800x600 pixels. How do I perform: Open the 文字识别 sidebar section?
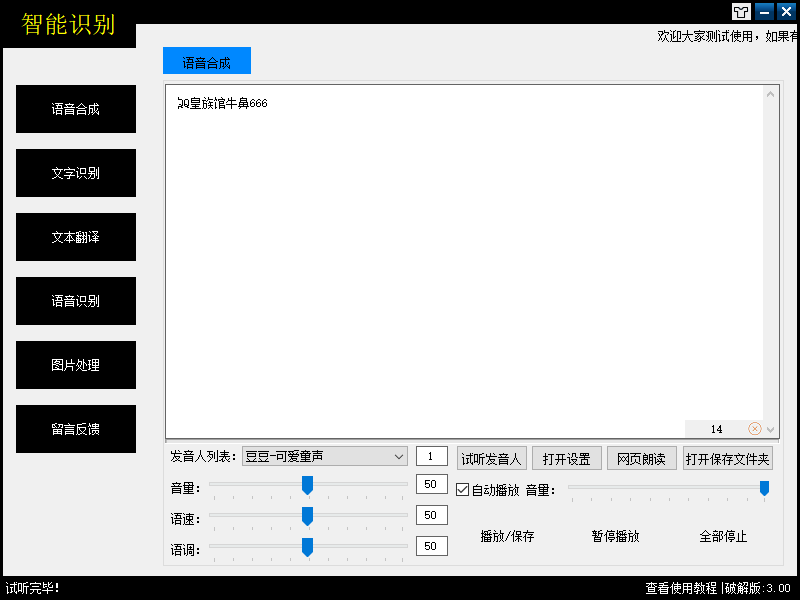point(76,173)
